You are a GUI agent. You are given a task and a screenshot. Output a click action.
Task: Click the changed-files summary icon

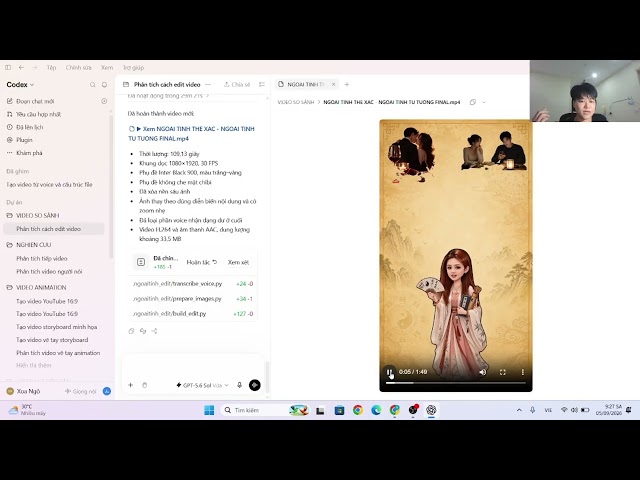[141, 262]
